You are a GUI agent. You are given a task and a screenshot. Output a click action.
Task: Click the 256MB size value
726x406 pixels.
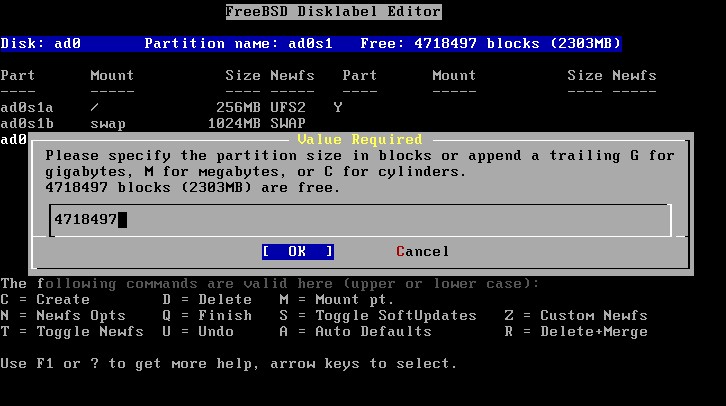click(x=238, y=107)
